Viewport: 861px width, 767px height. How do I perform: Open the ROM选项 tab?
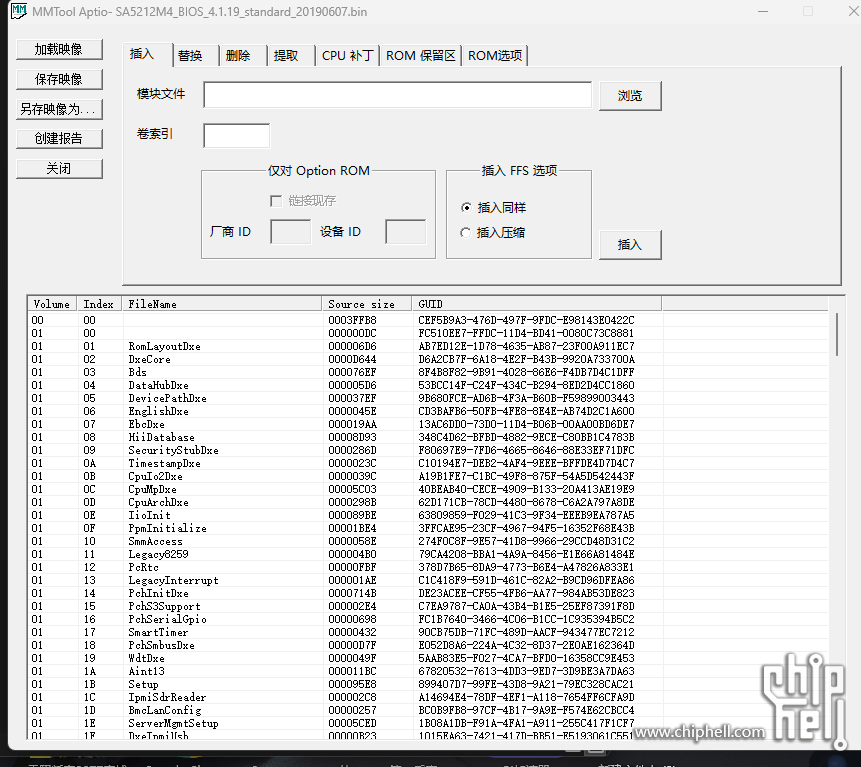coord(495,56)
